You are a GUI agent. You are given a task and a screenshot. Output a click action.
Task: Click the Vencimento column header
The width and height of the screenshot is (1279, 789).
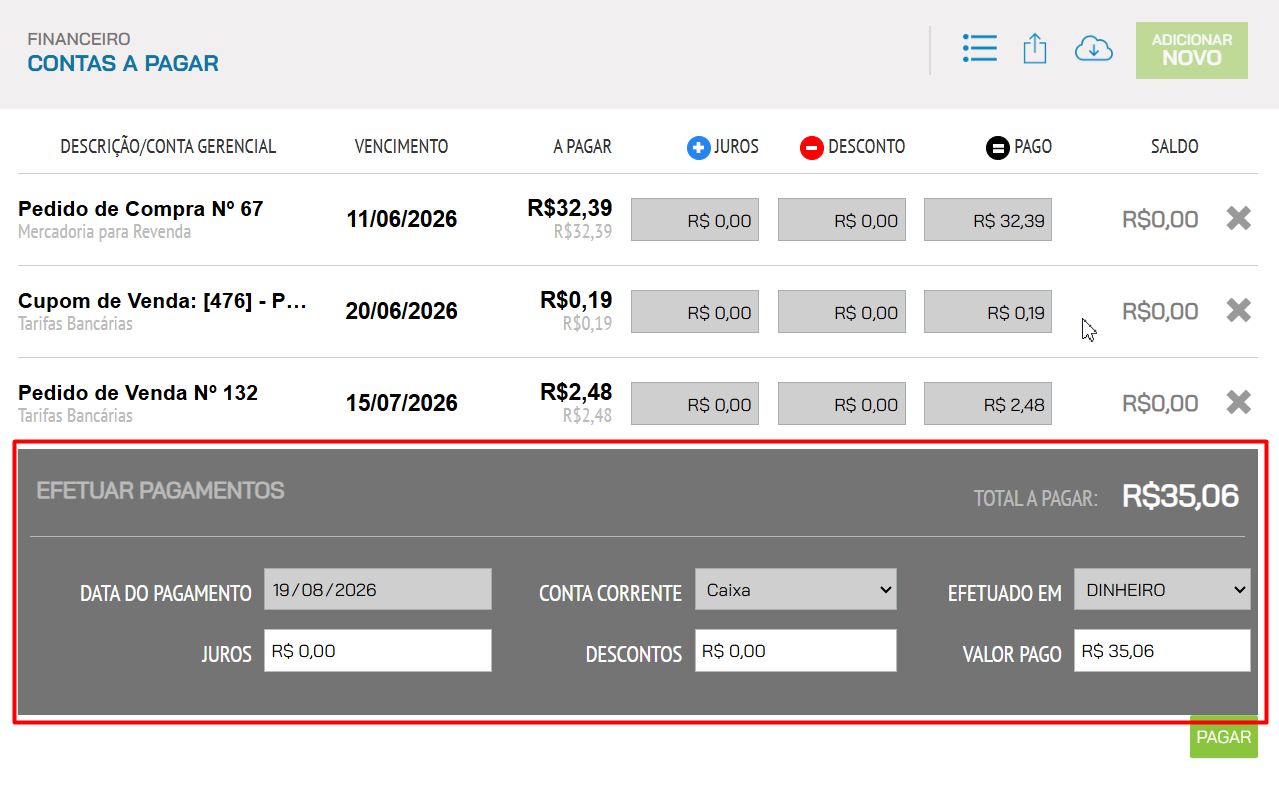point(402,147)
